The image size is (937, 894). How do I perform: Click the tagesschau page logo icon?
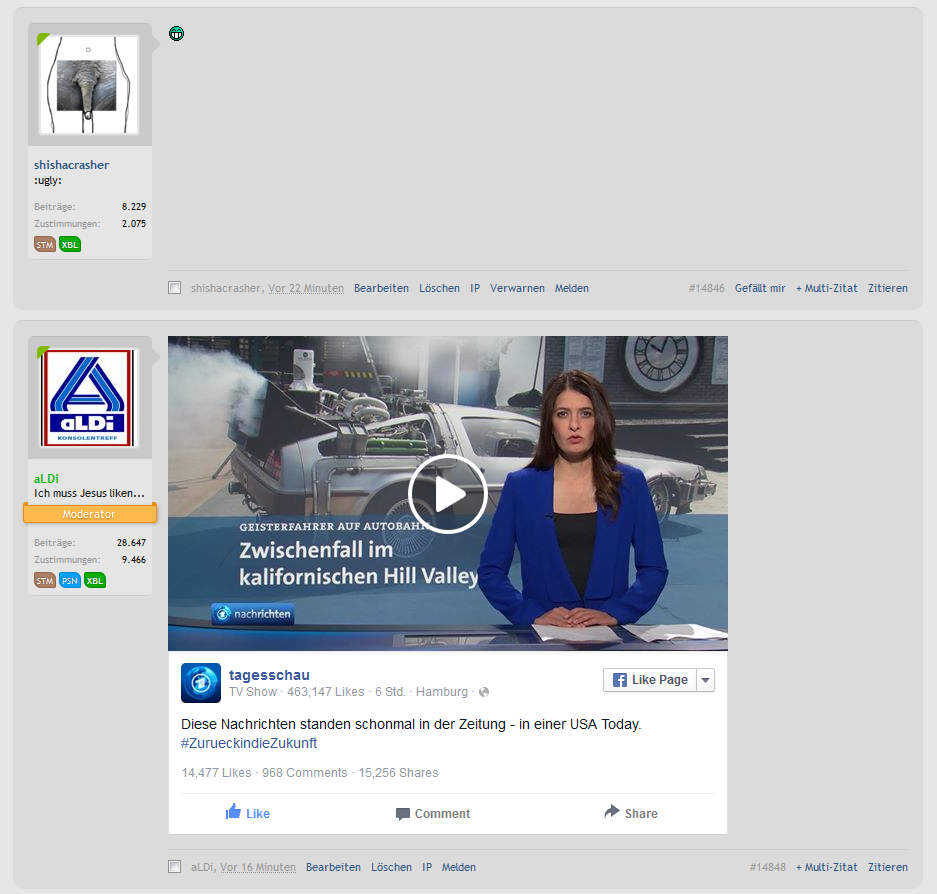coord(201,683)
